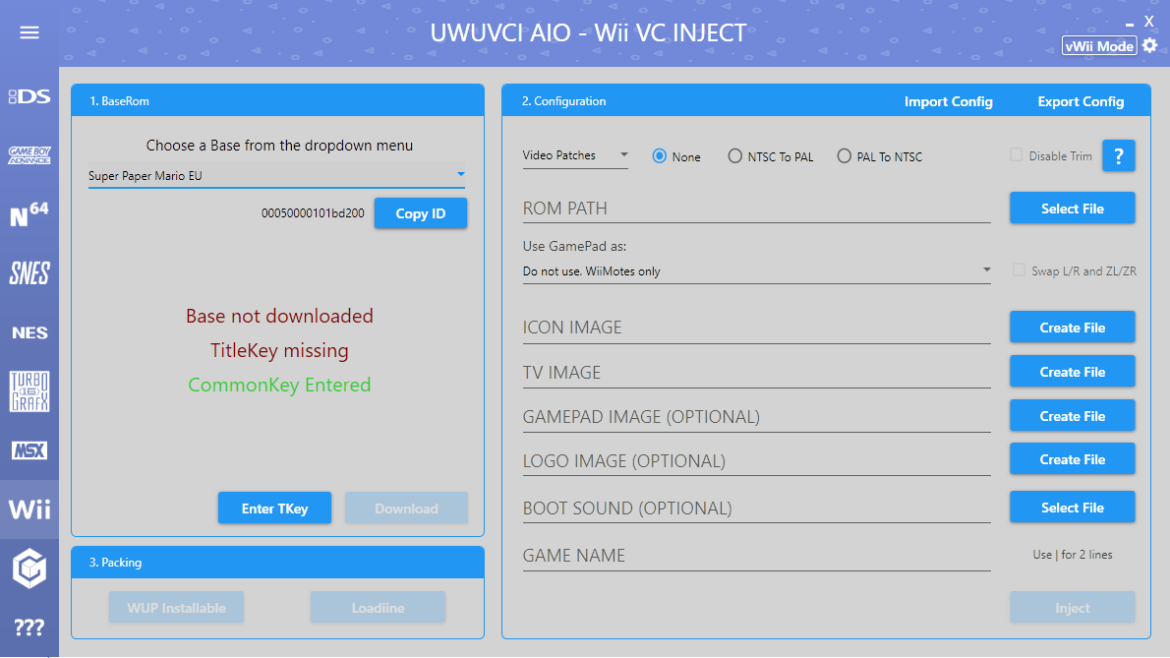Minimize the UWUVCI AIO window
1170x658 pixels.
click(1130, 24)
